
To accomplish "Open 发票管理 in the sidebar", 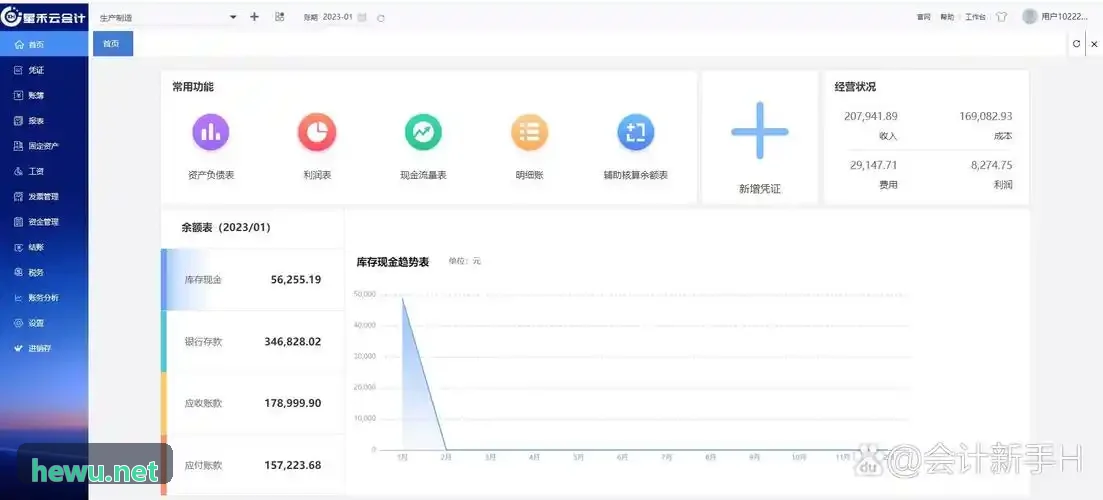I will (44, 196).
